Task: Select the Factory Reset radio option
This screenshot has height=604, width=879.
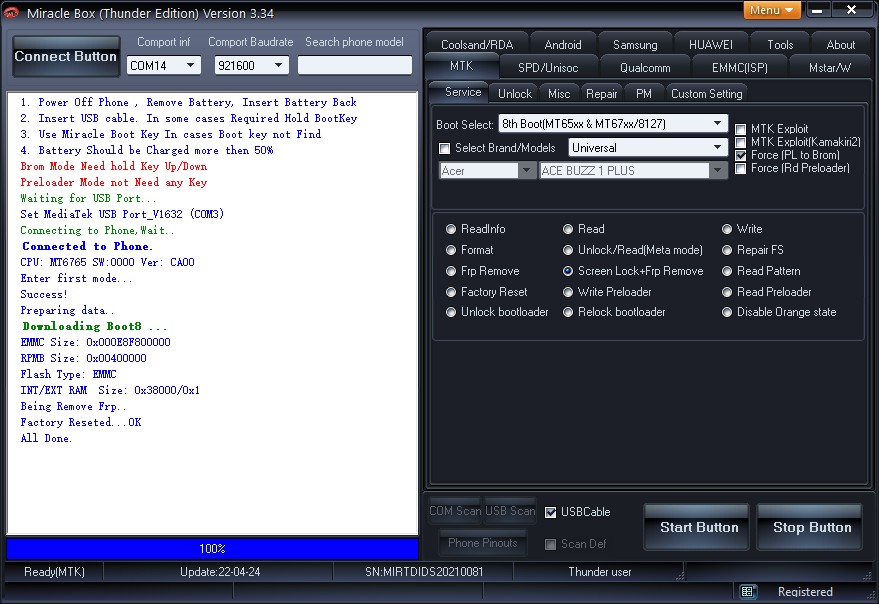Action: tap(451, 292)
